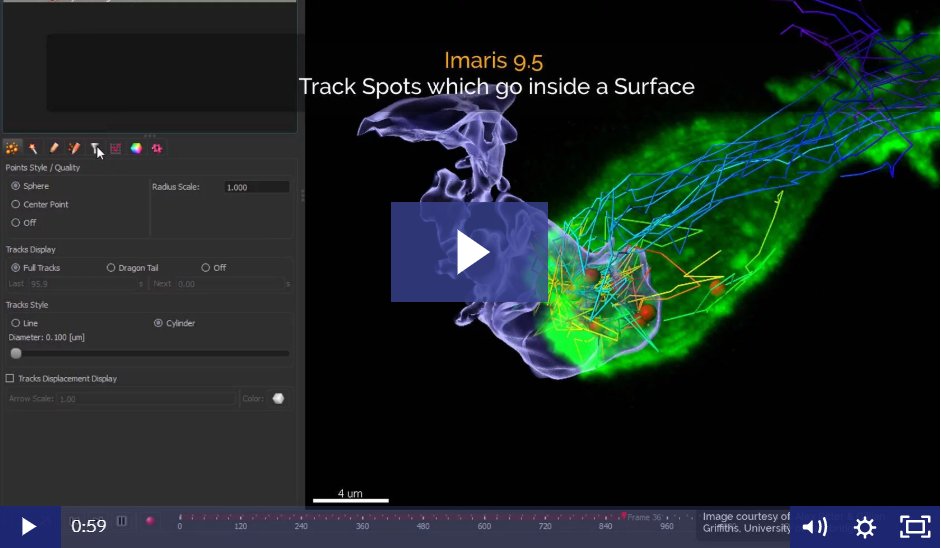Play the video from bottom-bar play button

pos(28,527)
